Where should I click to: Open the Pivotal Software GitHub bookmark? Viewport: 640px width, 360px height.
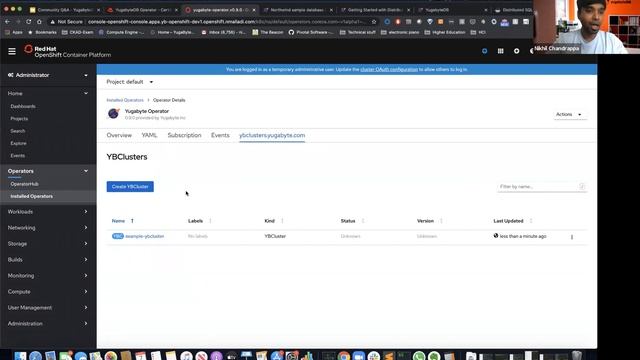[x=310, y=32]
